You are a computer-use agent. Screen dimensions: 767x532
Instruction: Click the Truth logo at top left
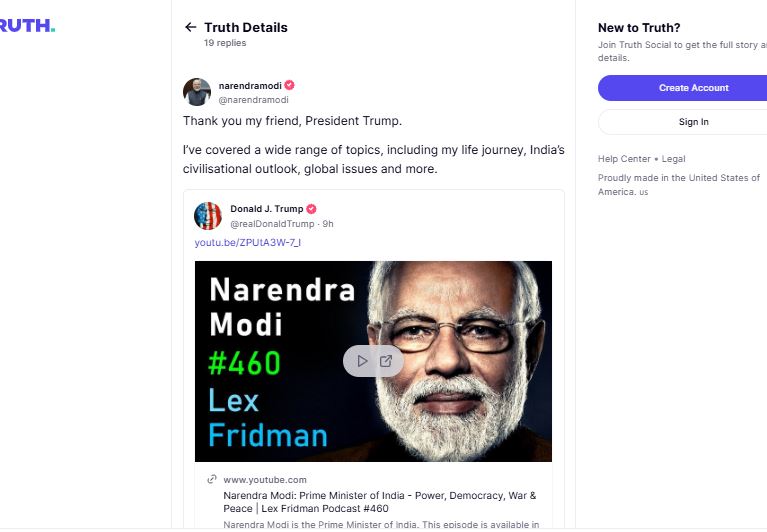[x=25, y=25]
